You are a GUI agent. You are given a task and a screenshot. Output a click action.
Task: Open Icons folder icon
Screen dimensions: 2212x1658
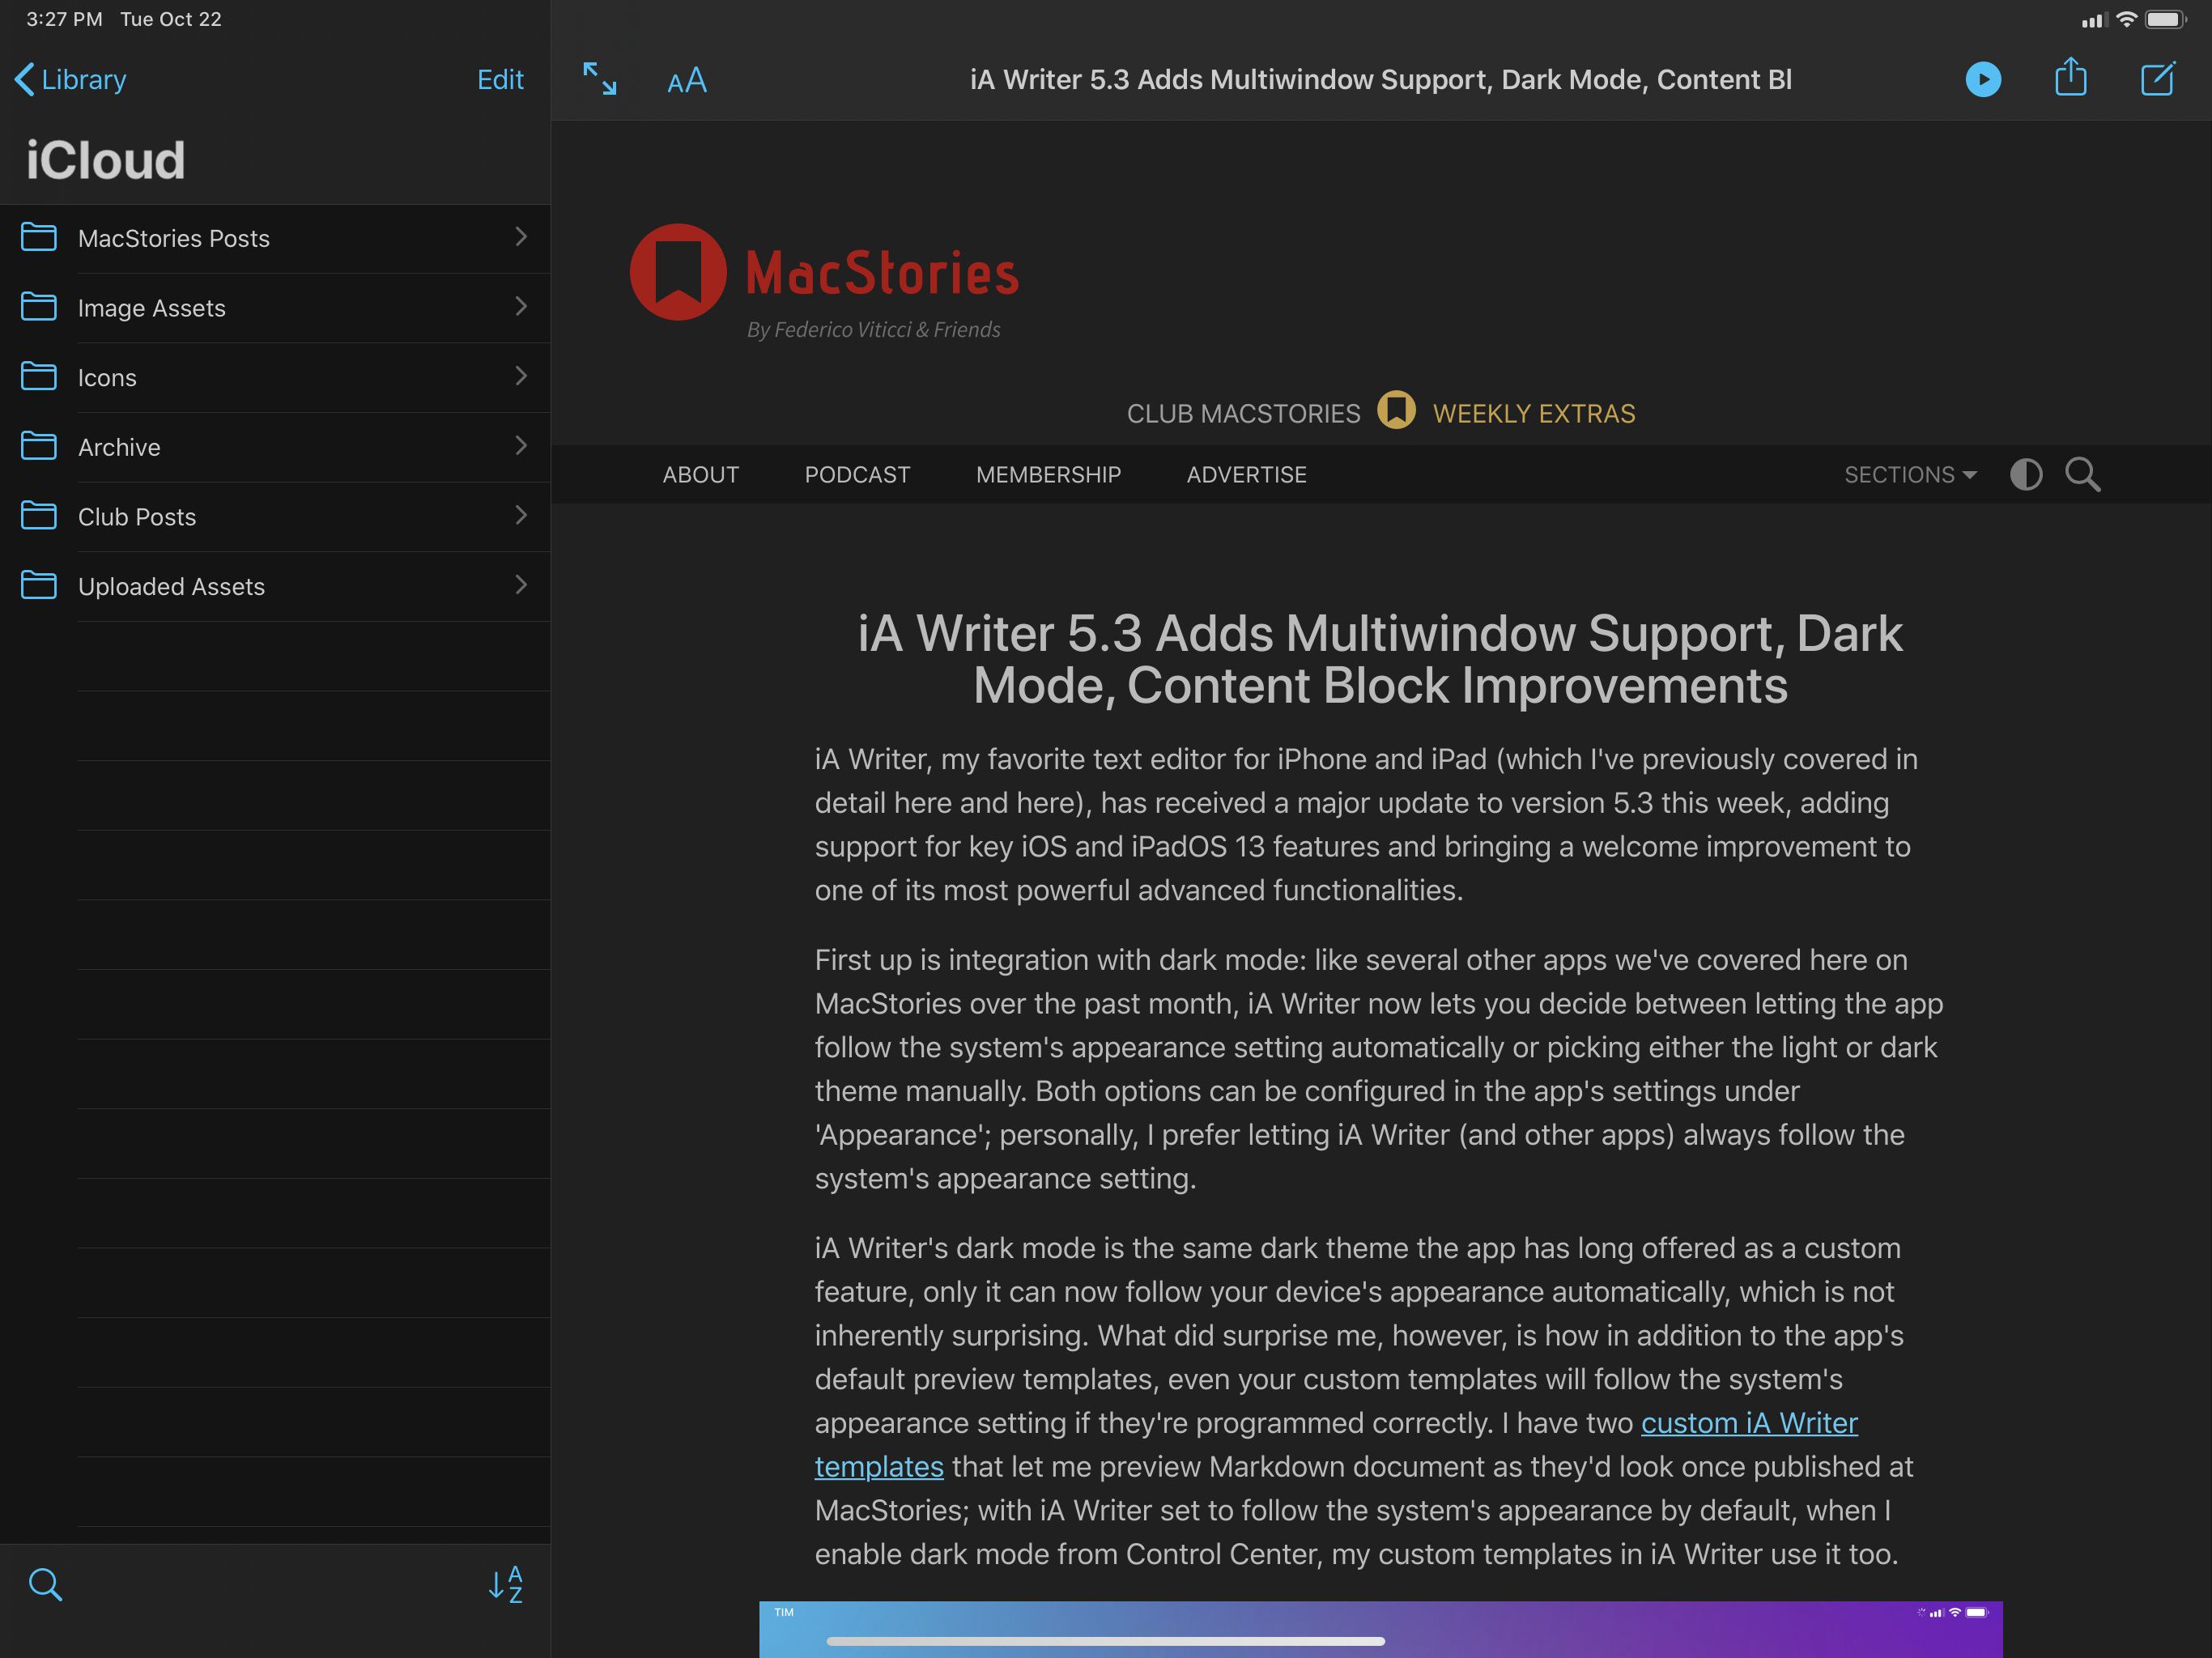tap(39, 376)
